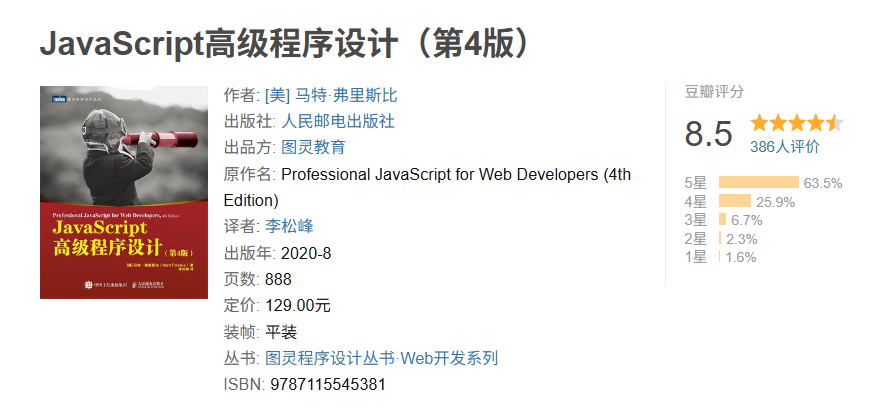
Task: Click the original title Professional JavaScript for Web Developers
Action: point(439,174)
